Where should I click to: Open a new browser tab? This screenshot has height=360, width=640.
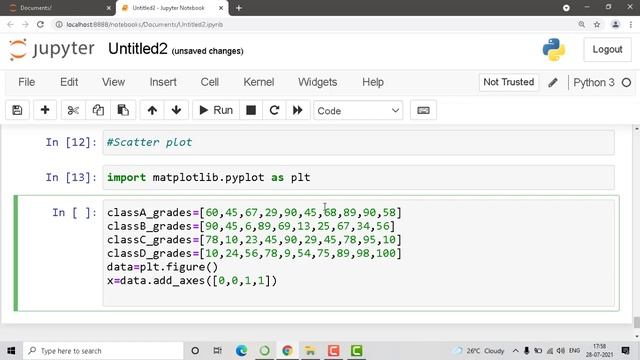coord(239,8)
